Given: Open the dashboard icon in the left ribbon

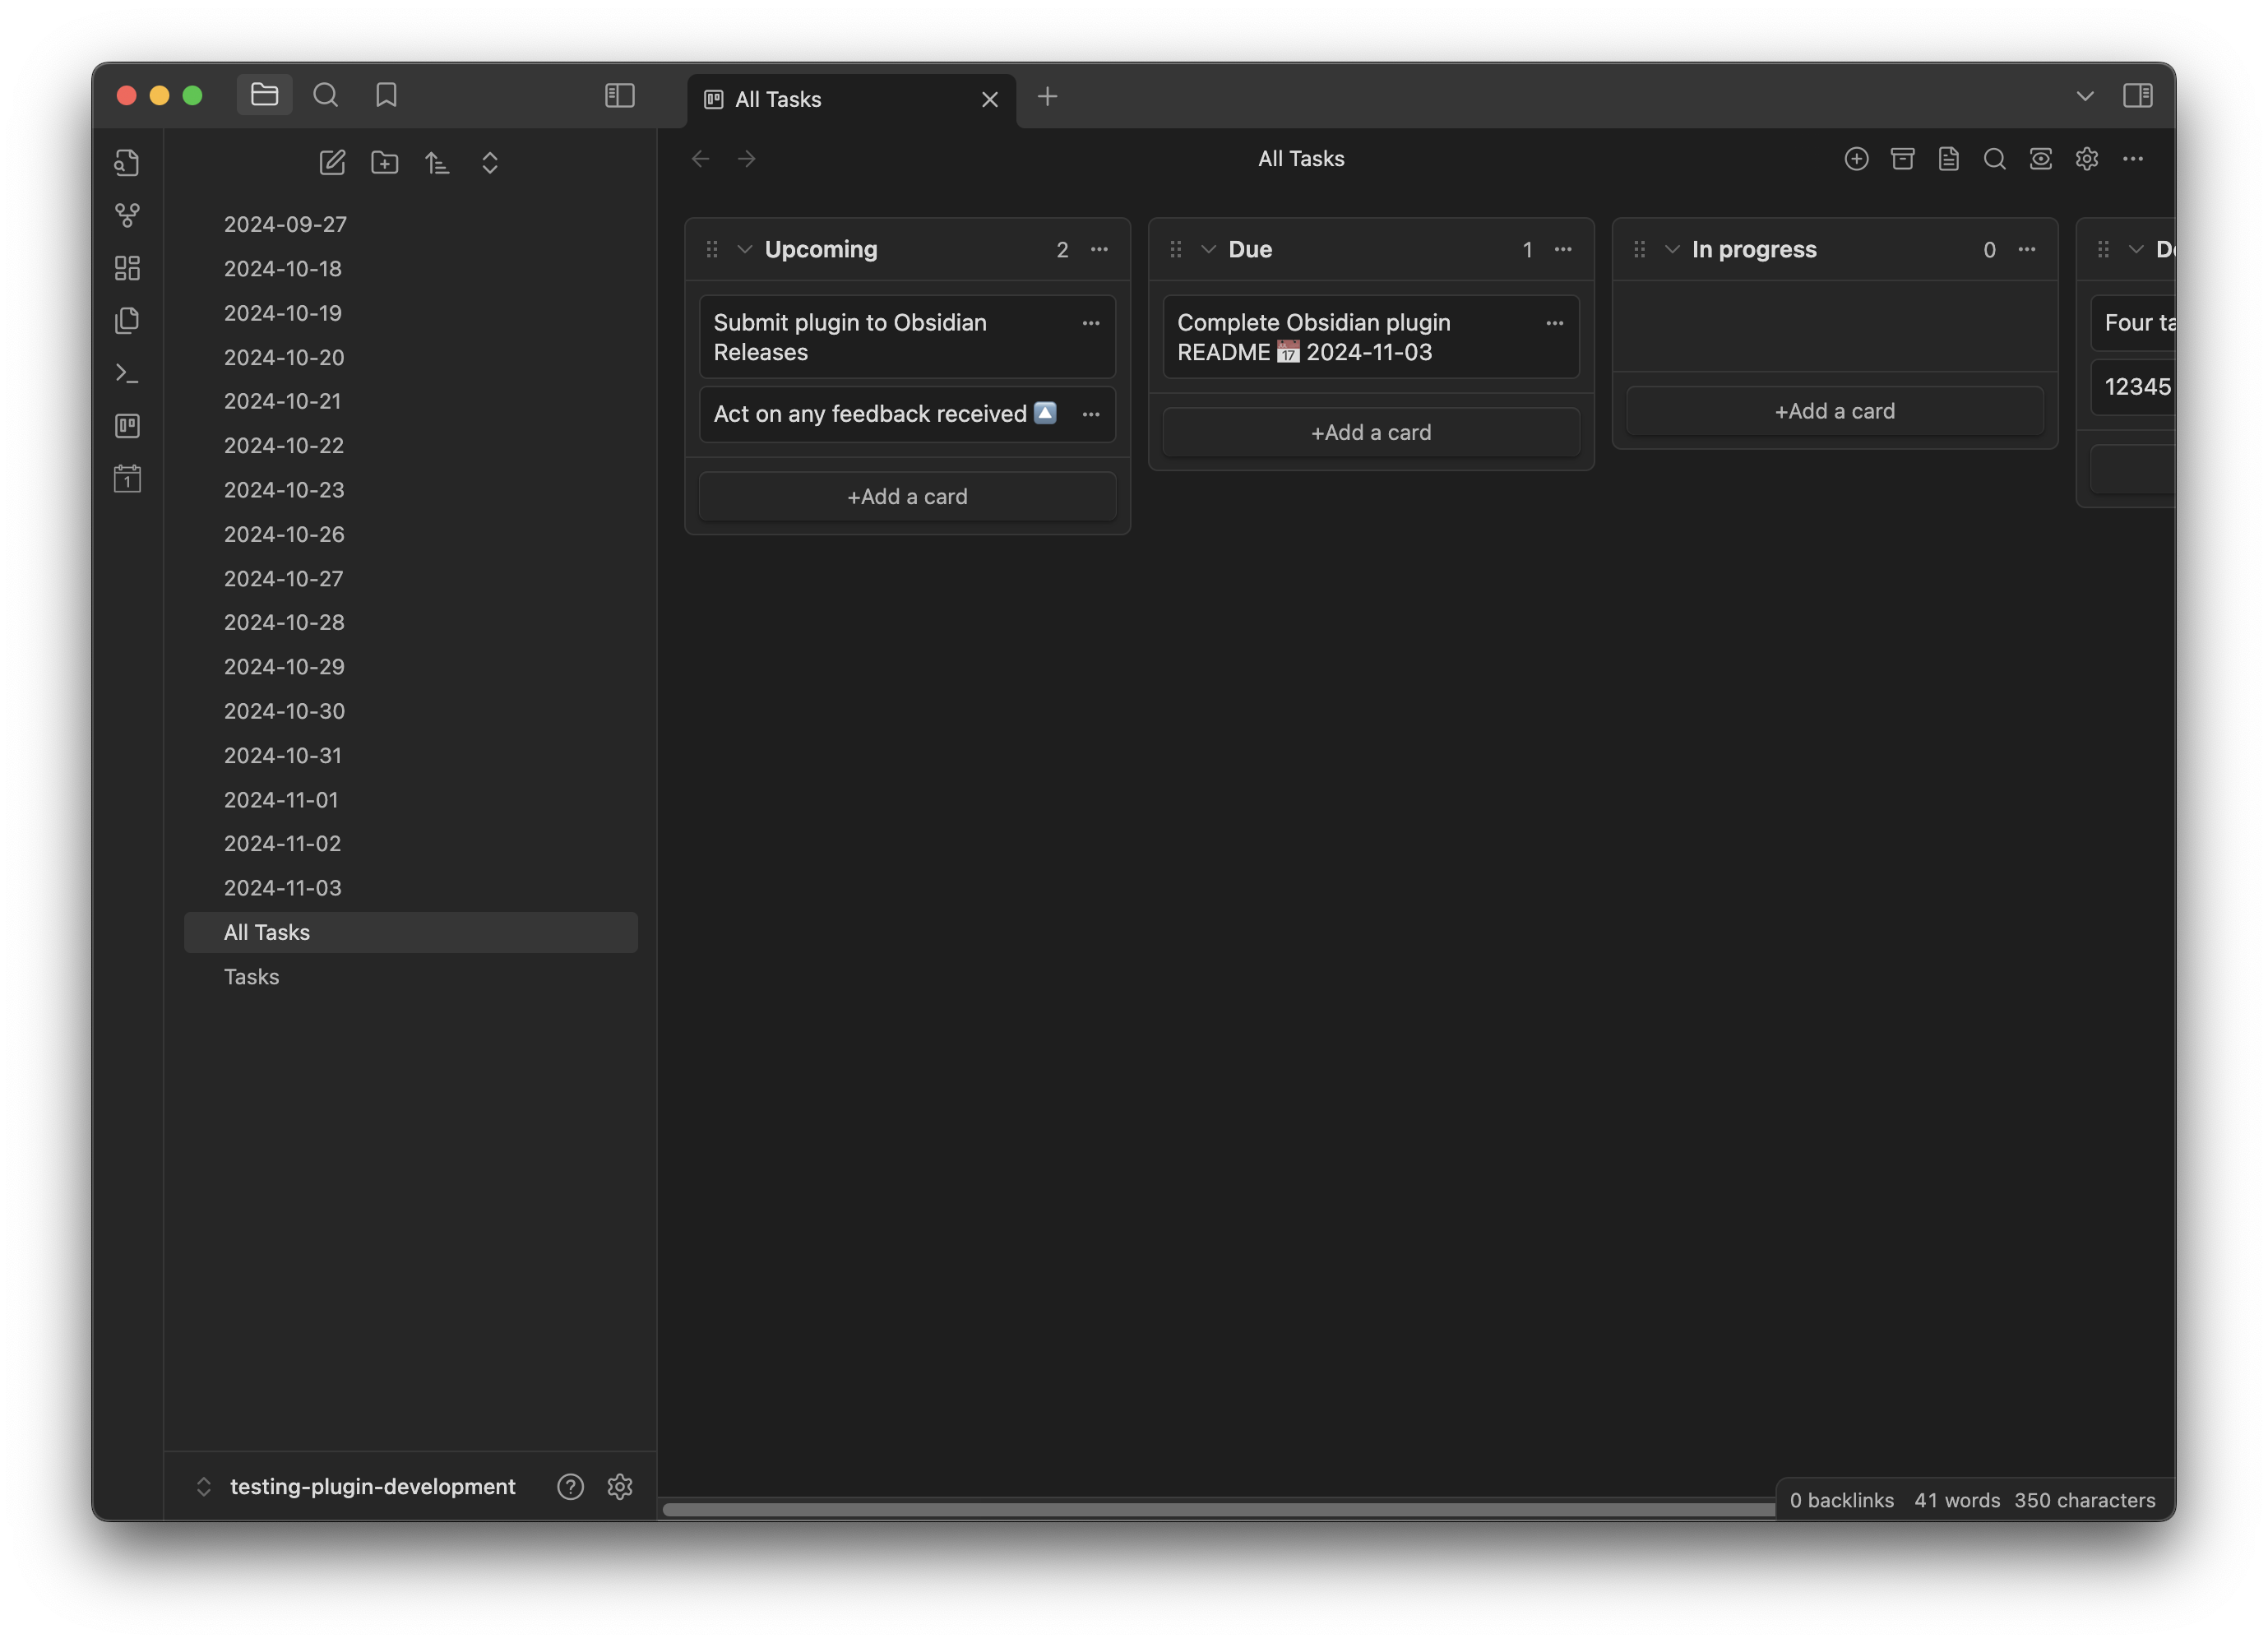Looking at the screenshot, I should click(x=127, y=267).
